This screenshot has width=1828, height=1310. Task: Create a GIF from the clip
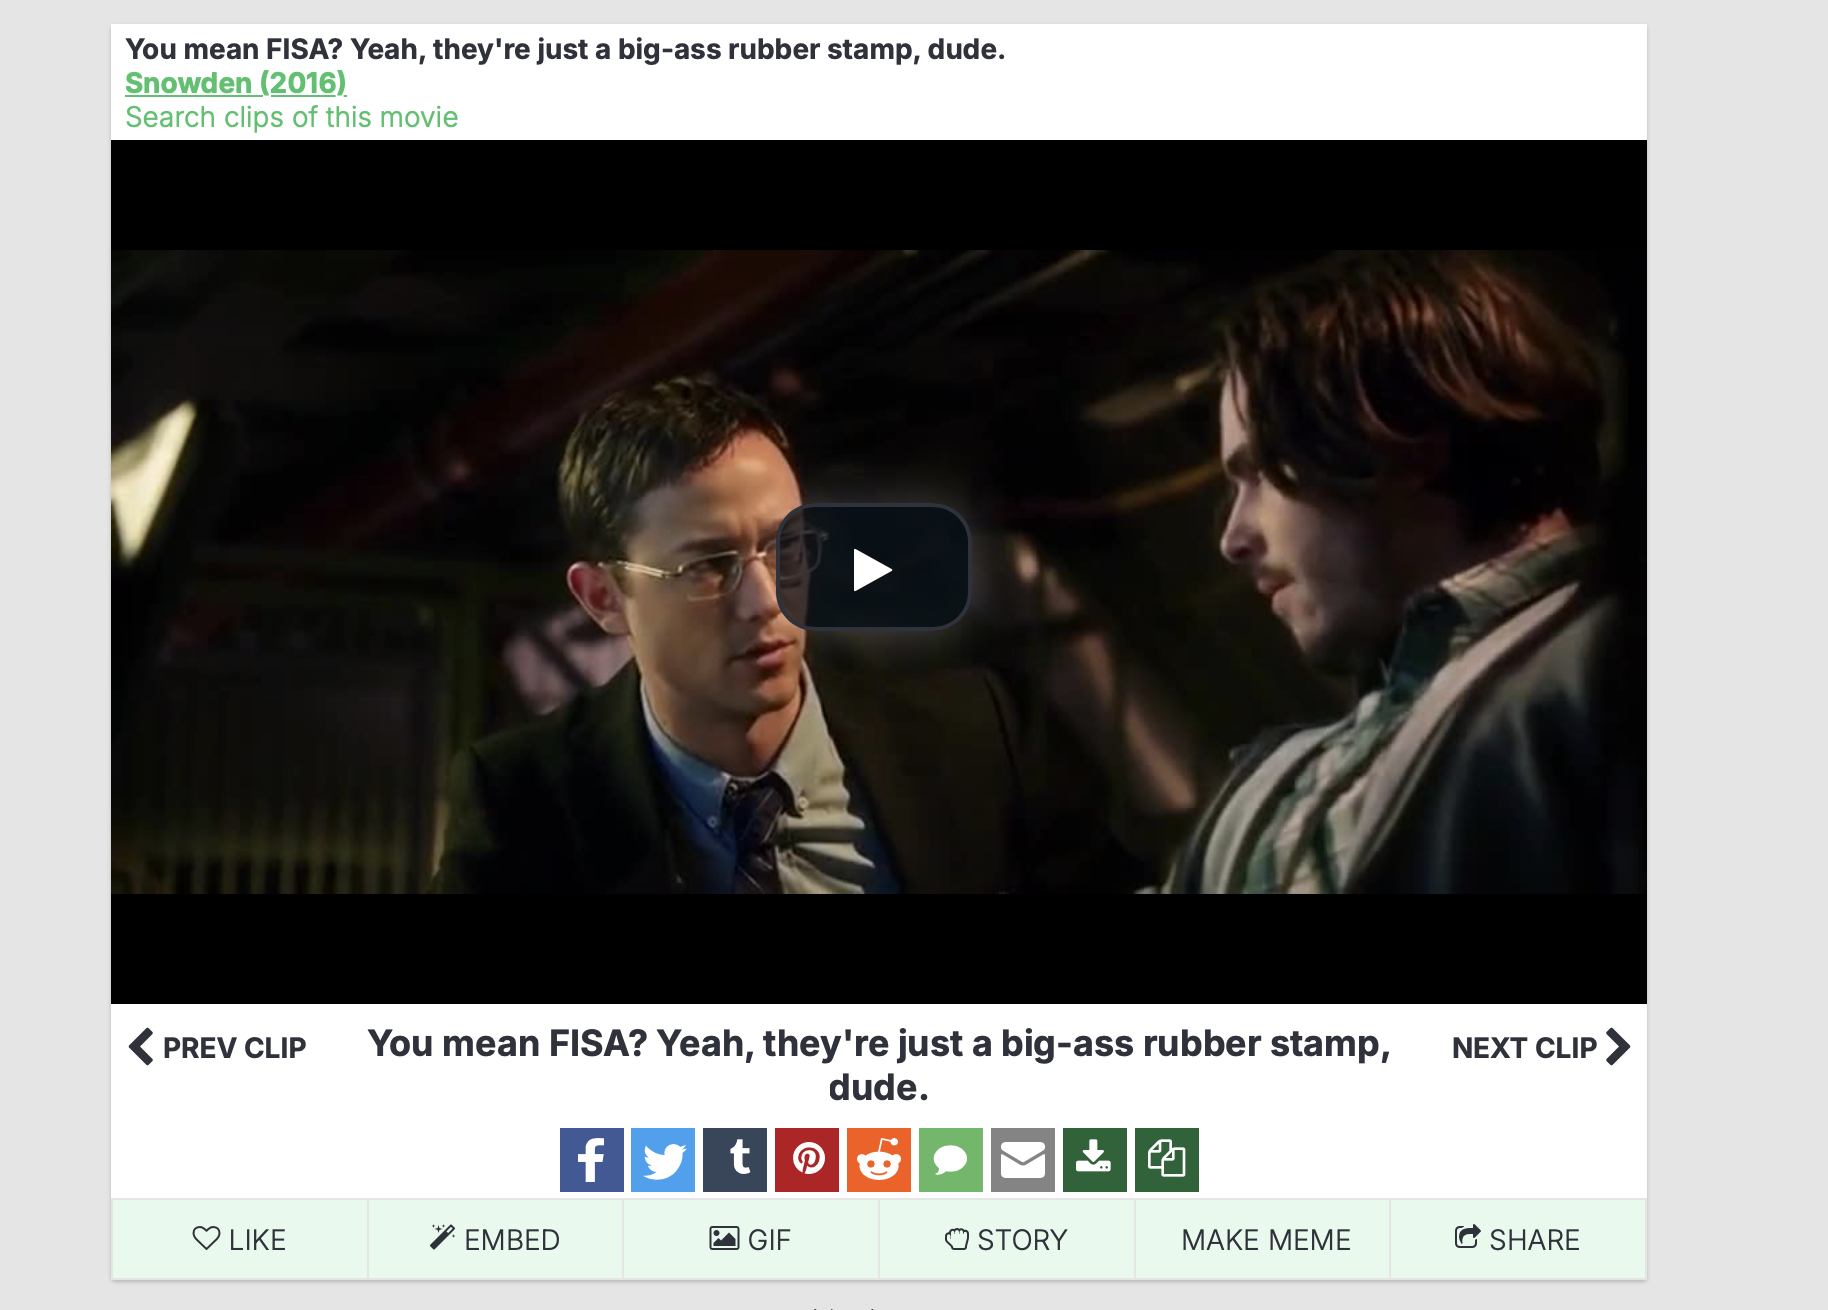tap(751, 1239)
